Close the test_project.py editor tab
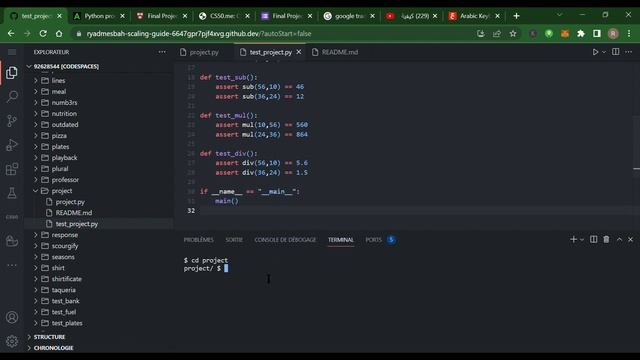The width and height of the screenshot is (640, 360). pos(299,52)
